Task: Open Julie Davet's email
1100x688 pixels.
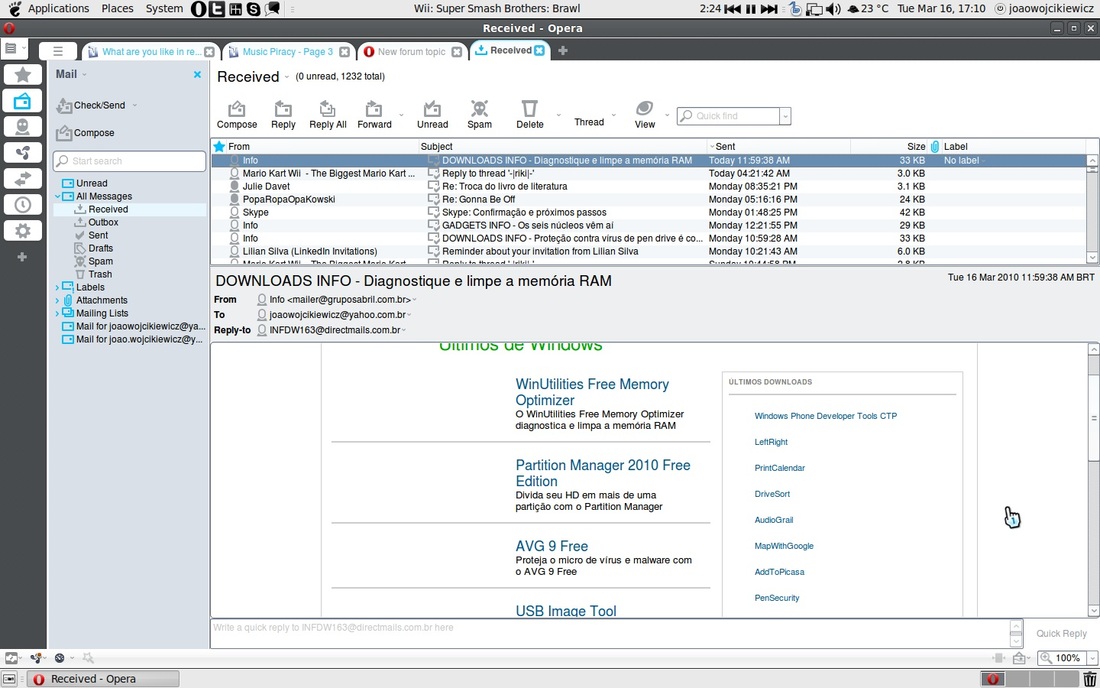Action: [x=650, y=187]
